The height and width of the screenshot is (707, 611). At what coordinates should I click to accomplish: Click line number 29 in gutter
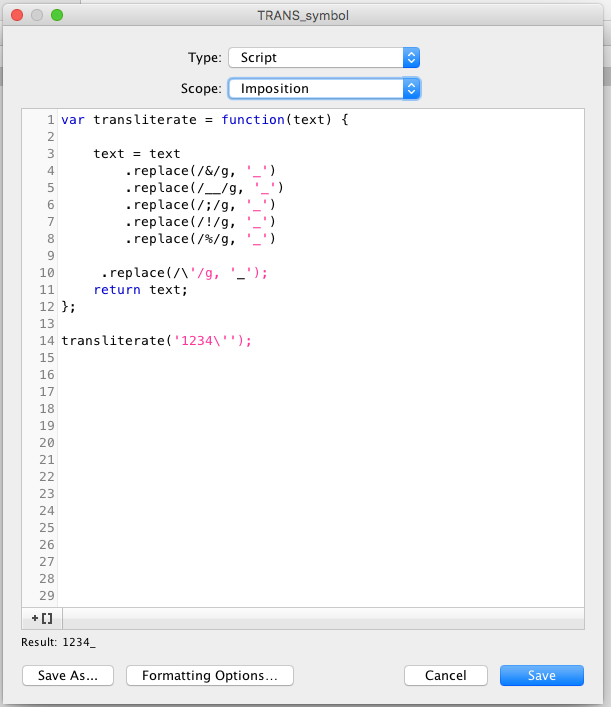pyautogui.click(x=47, y=596)
